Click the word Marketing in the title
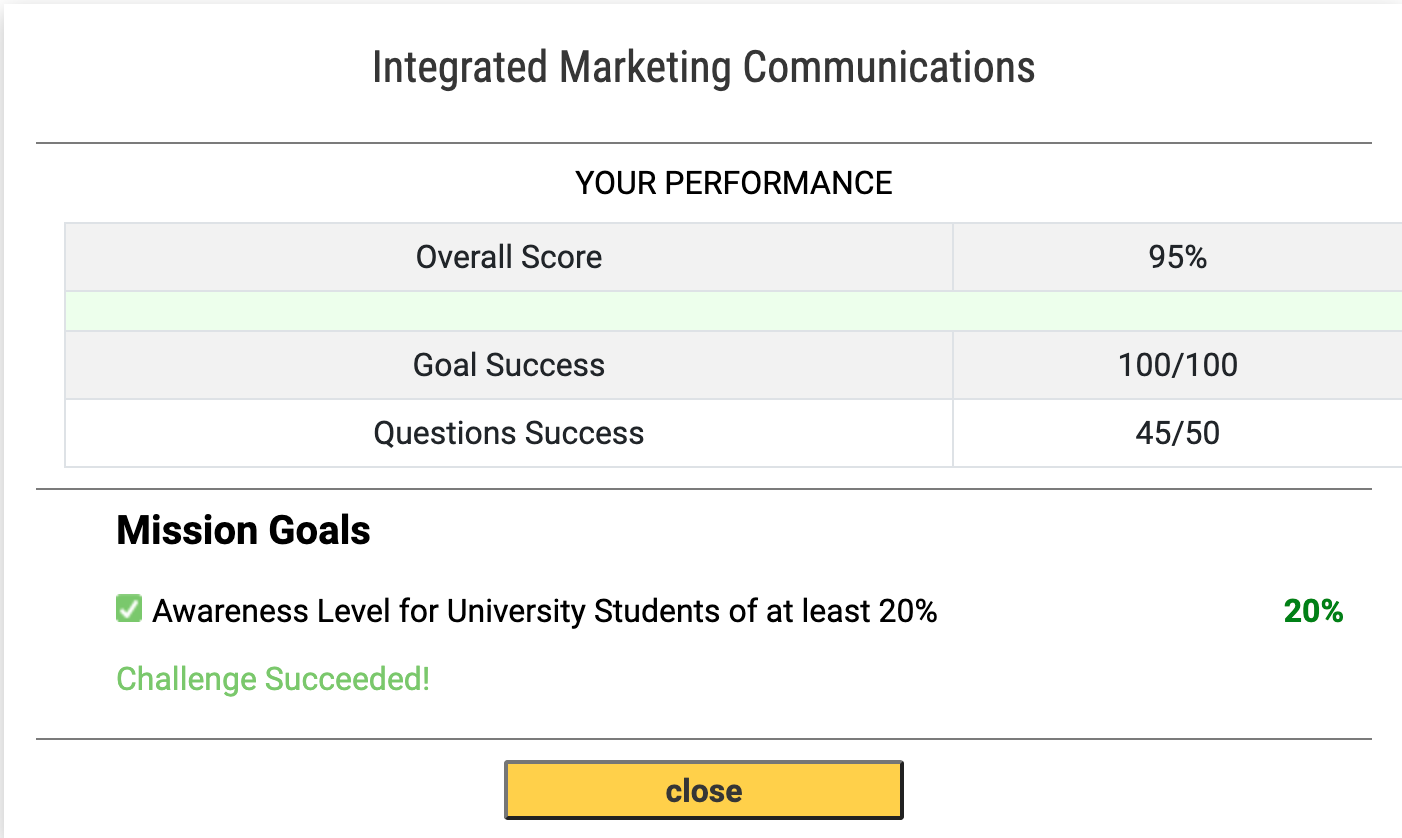The height and width of the screenshot is (838, 1402). coord(645,68)
